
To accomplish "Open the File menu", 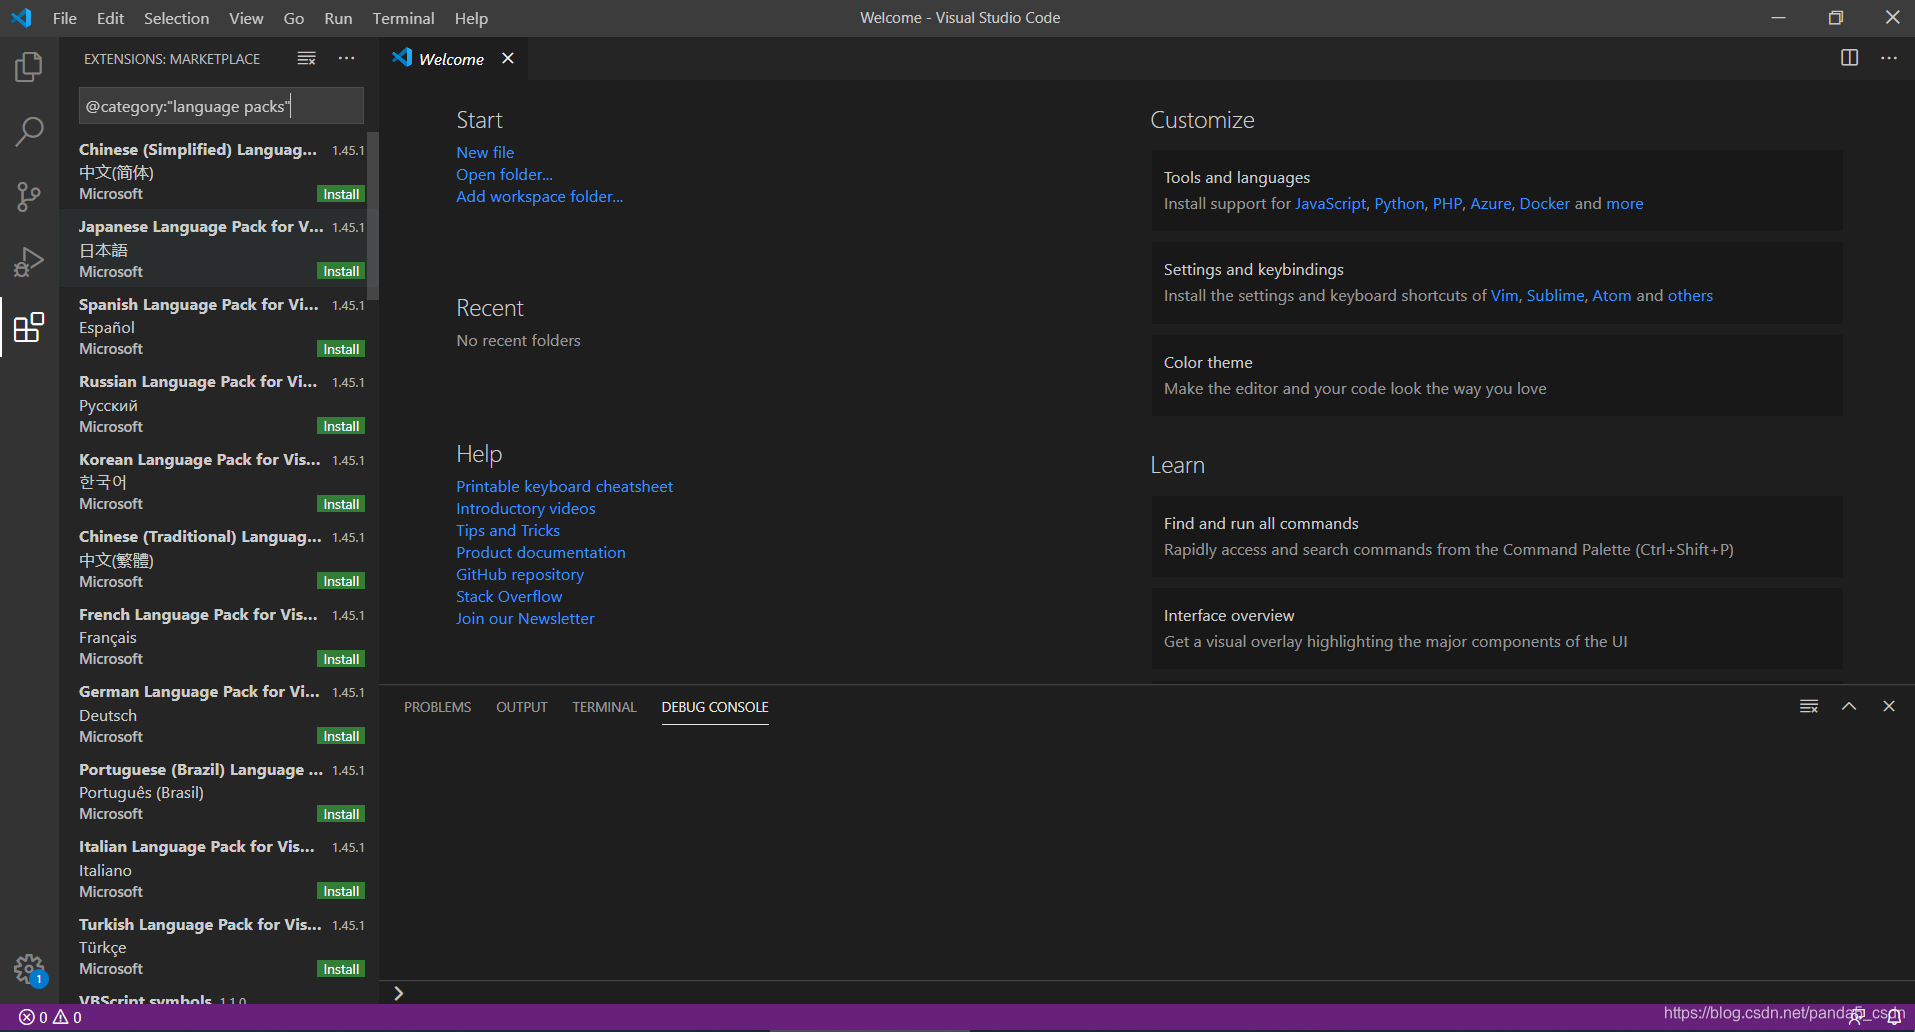I will click(x=65, y=18).
